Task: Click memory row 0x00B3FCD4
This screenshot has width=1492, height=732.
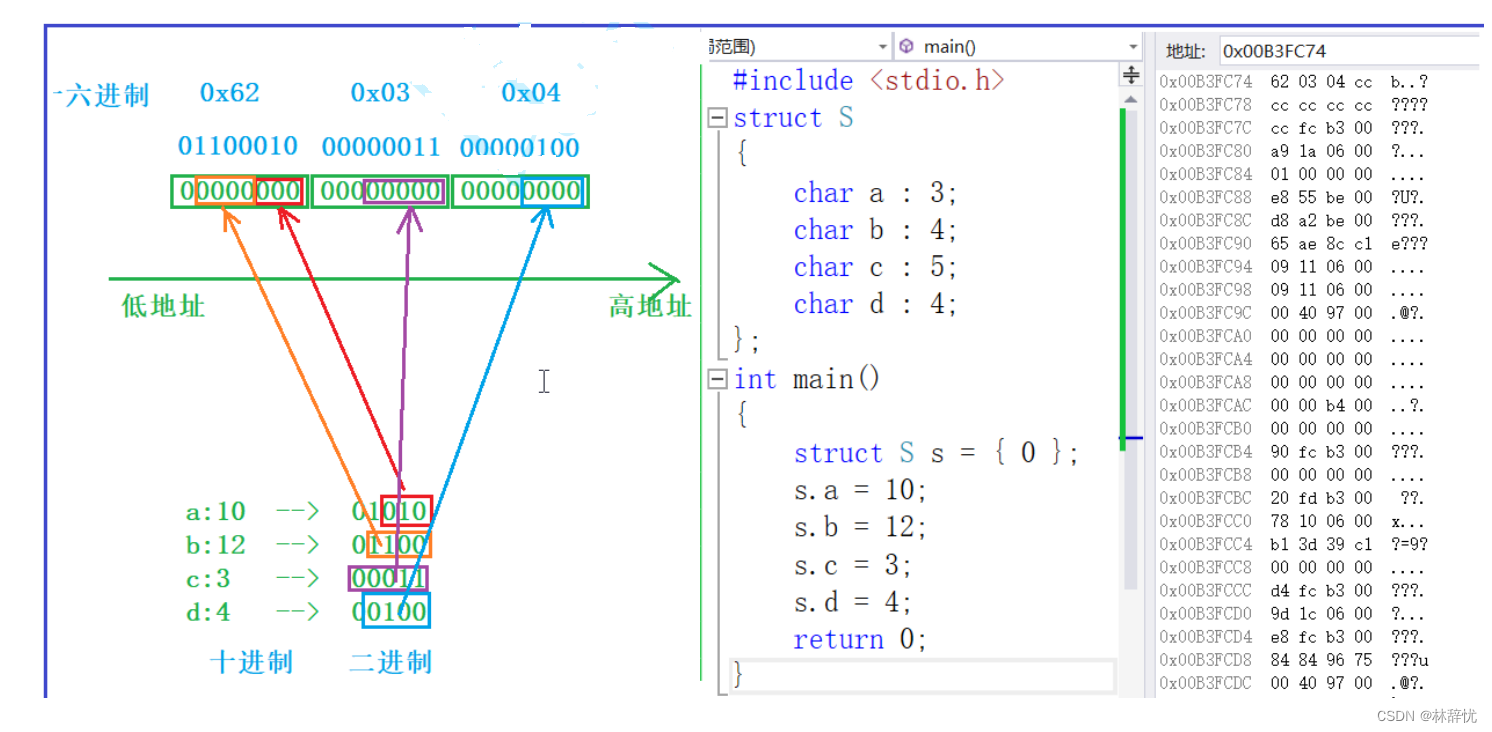Action: [x=1293, y=636]
